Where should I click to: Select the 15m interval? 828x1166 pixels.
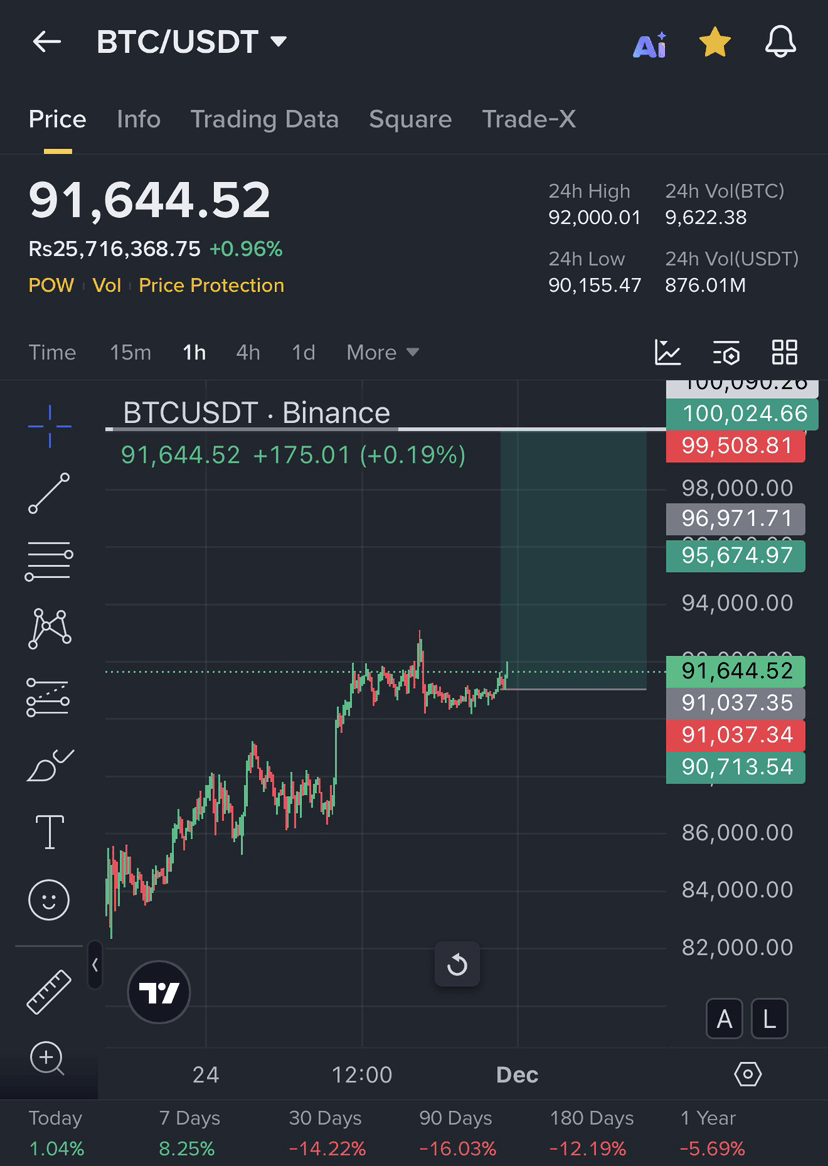point(130,352)
